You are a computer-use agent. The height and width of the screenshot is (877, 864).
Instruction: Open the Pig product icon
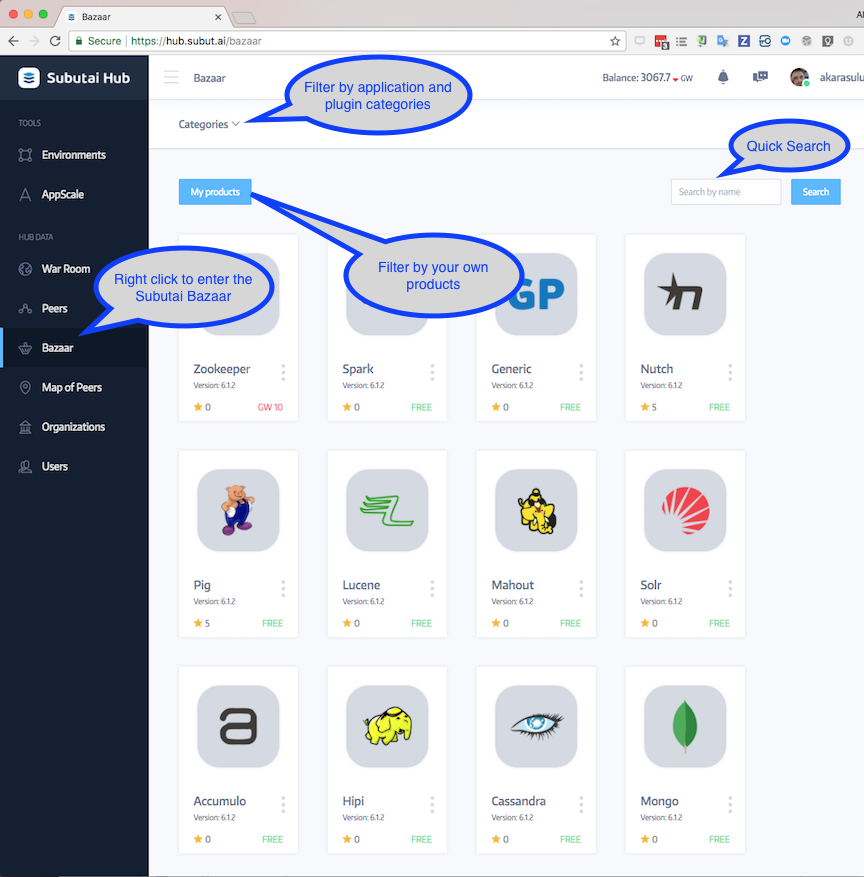click(238, 510)
